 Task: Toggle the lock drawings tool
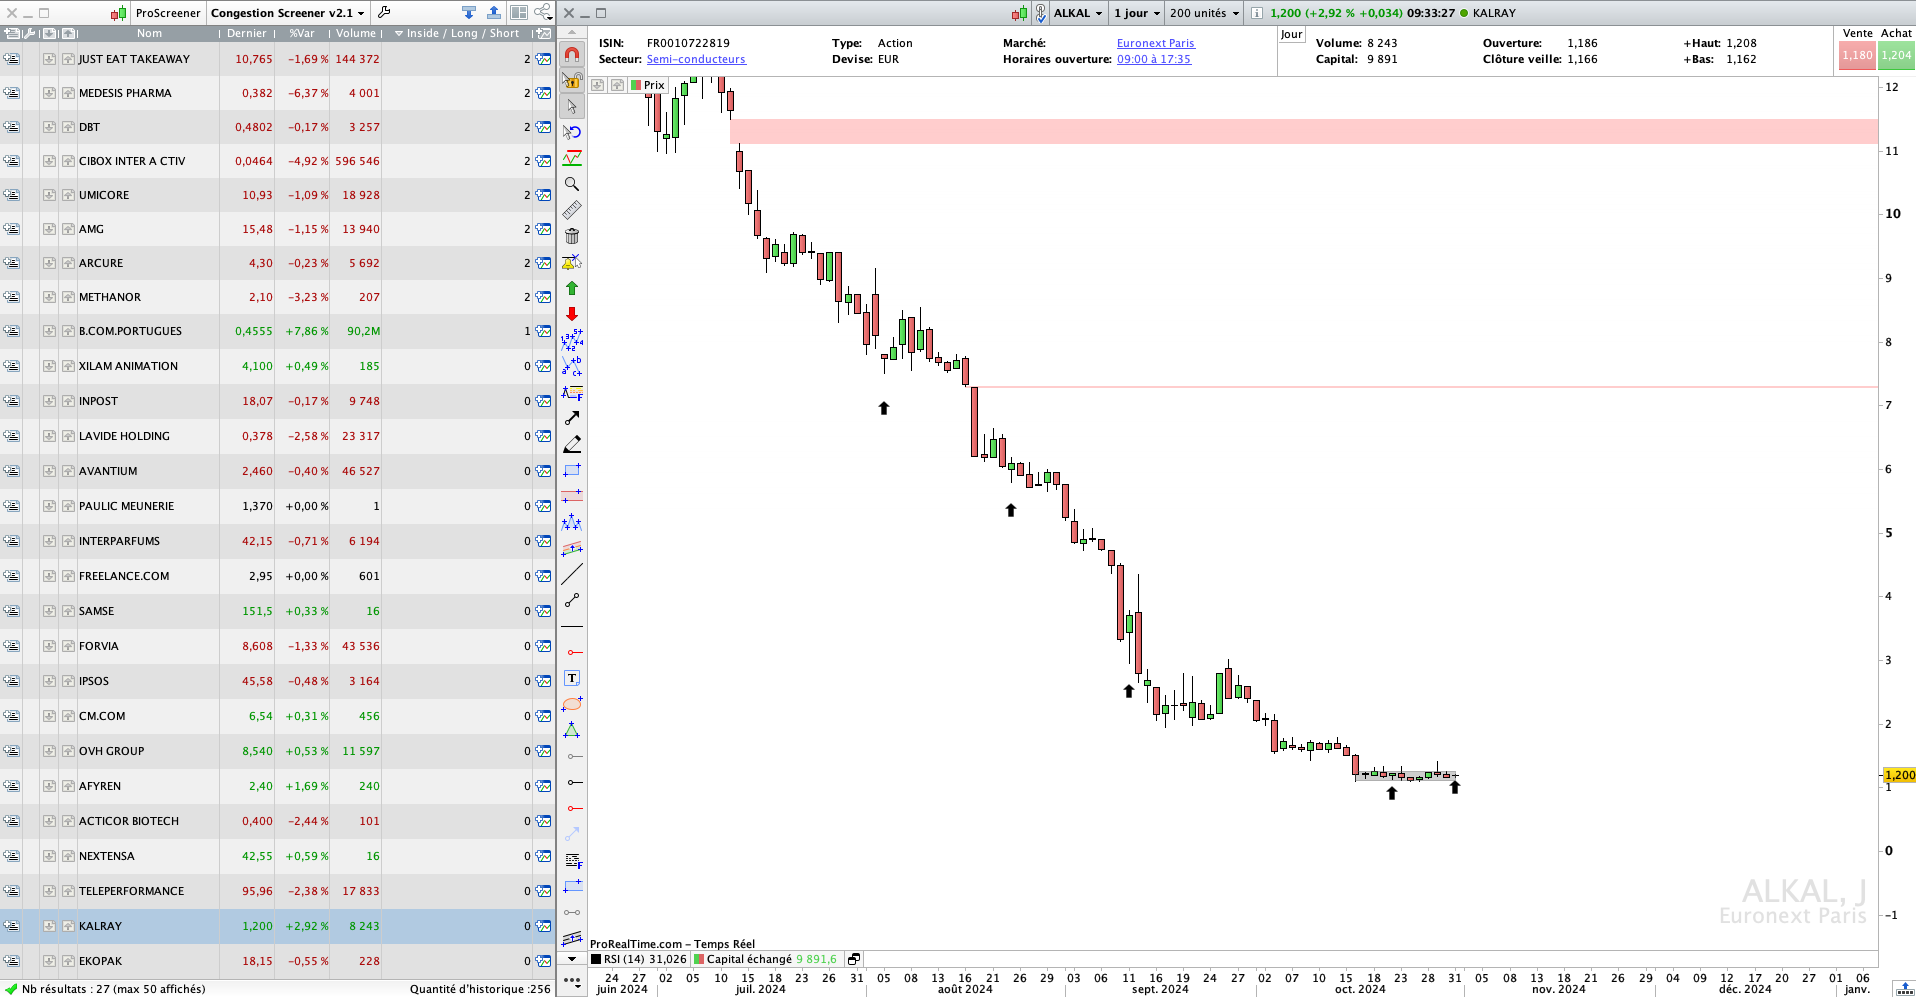click(572, 80)
